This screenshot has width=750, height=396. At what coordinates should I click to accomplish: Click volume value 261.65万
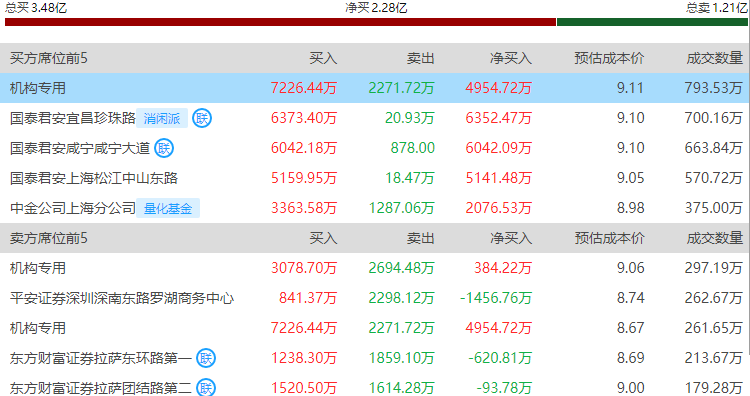click(713, 328)
